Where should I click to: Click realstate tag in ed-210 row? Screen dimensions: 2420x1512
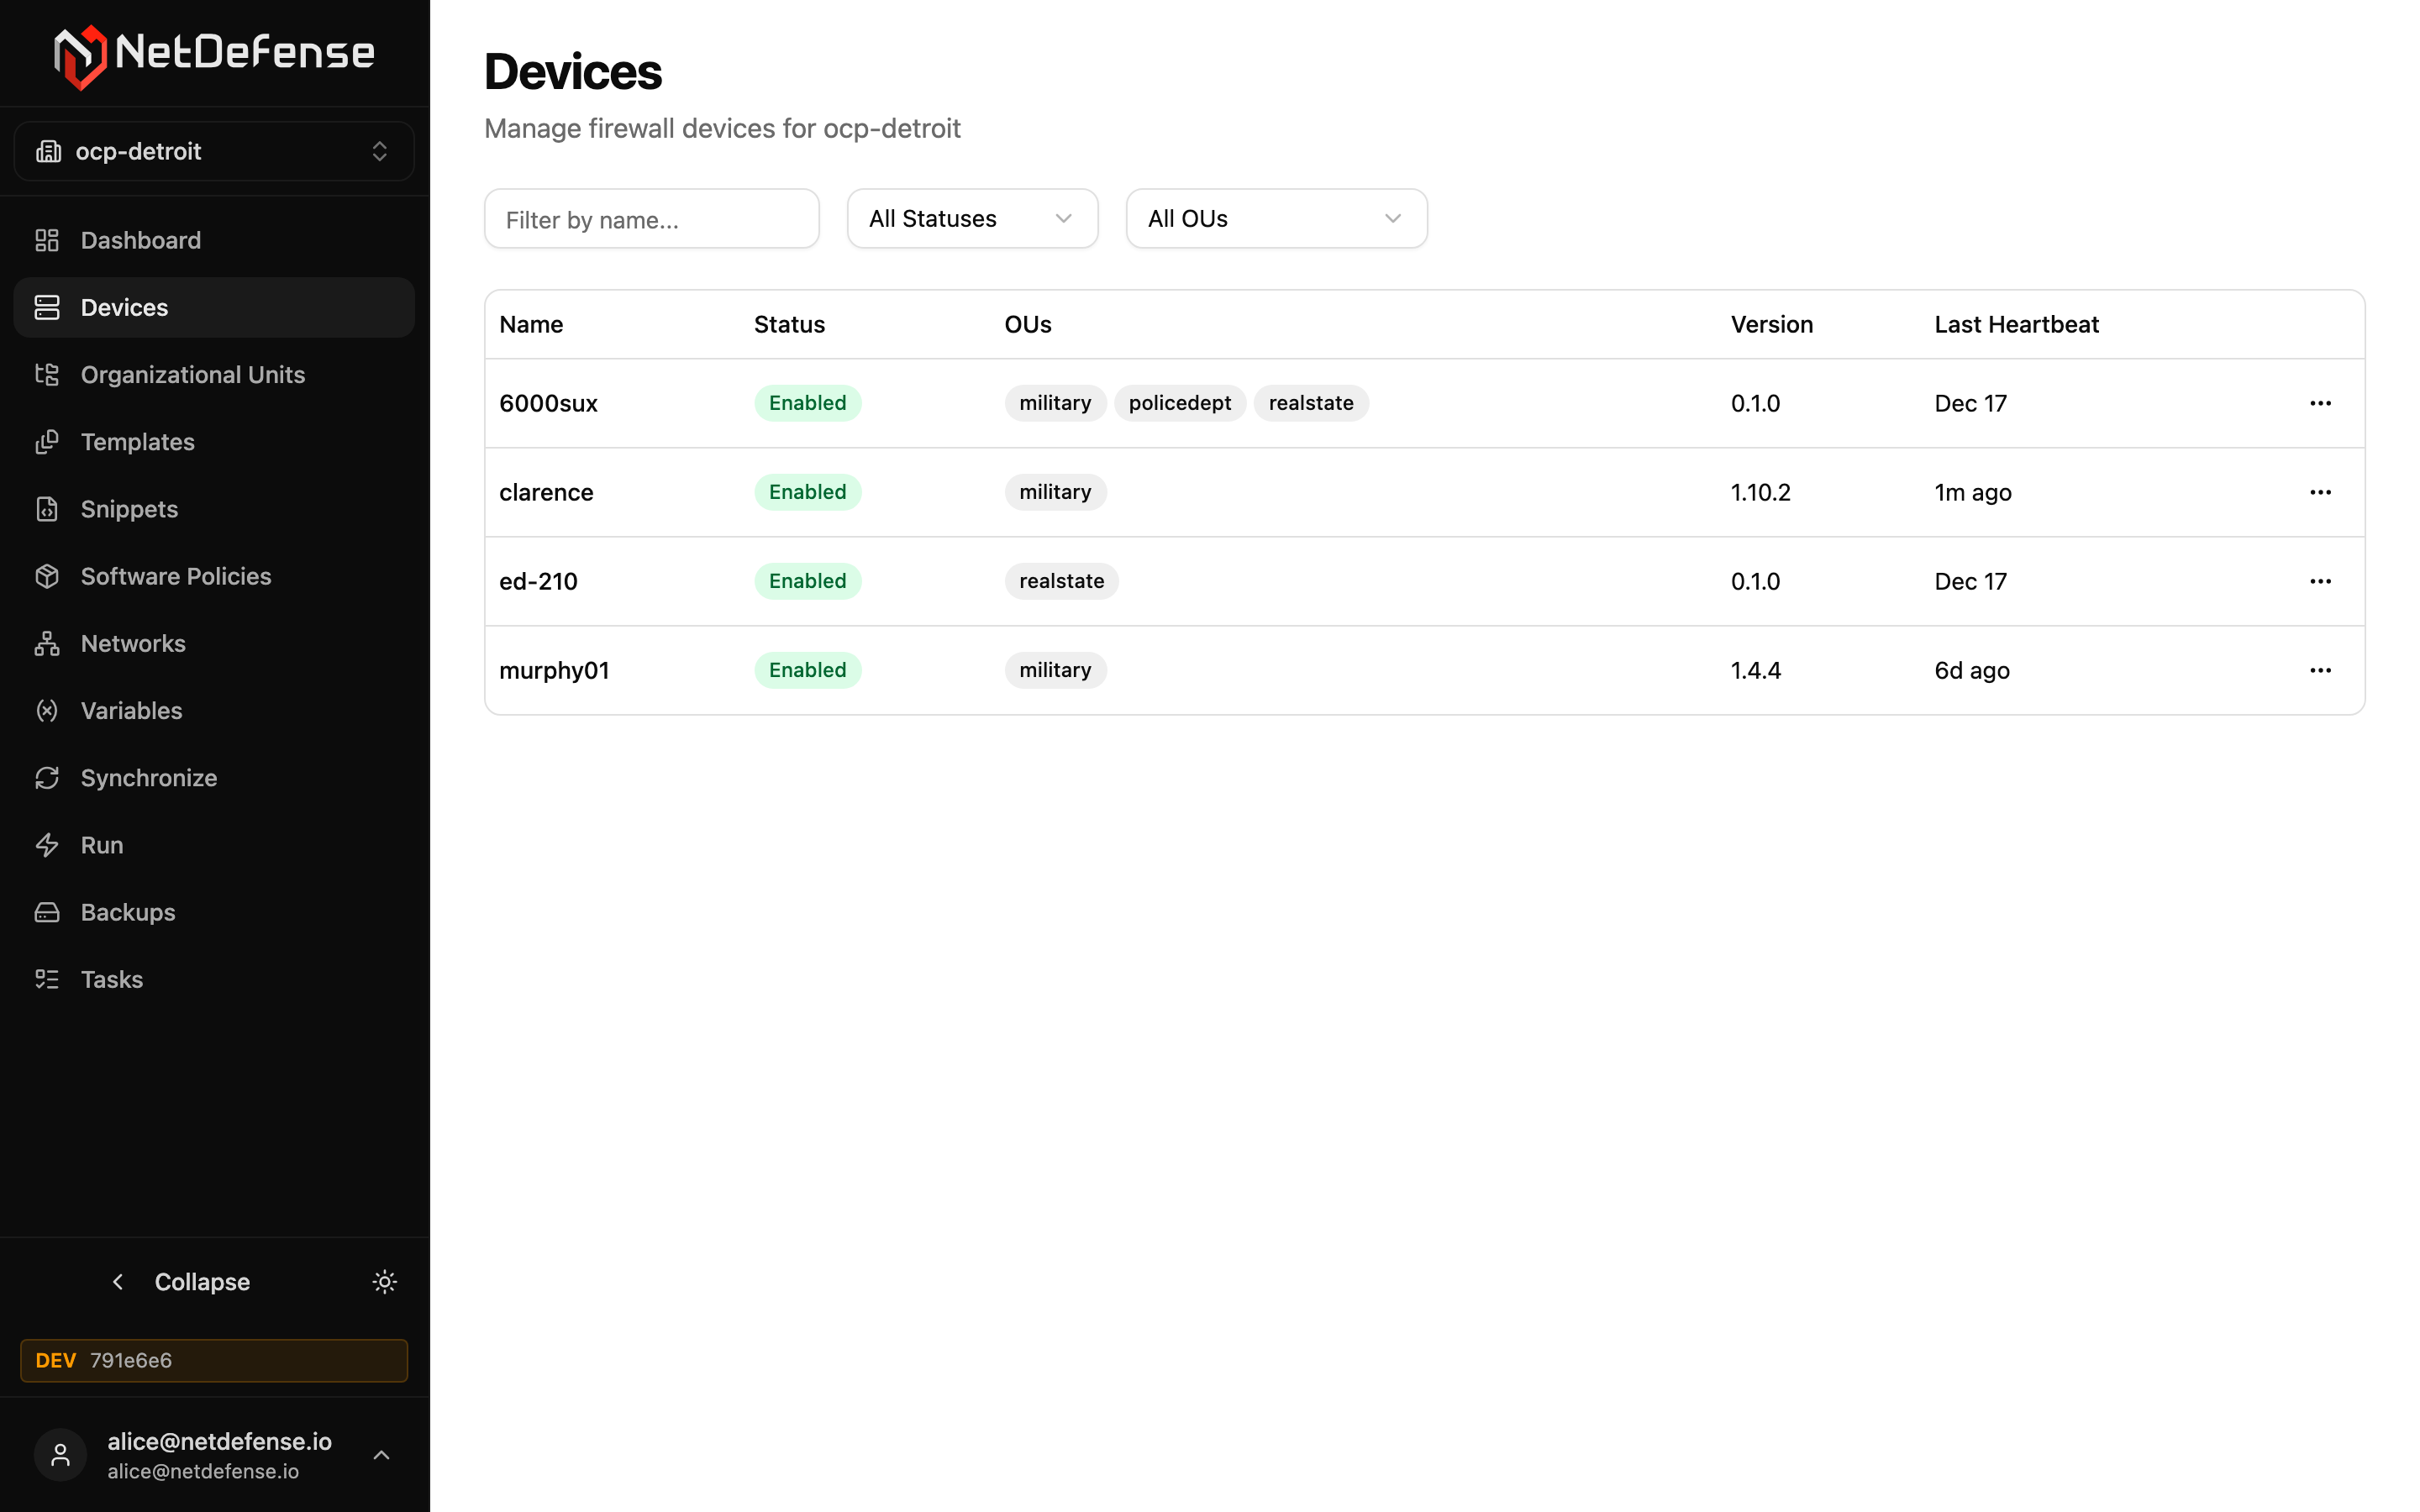pyautogui.click(x=1061, y=581)
